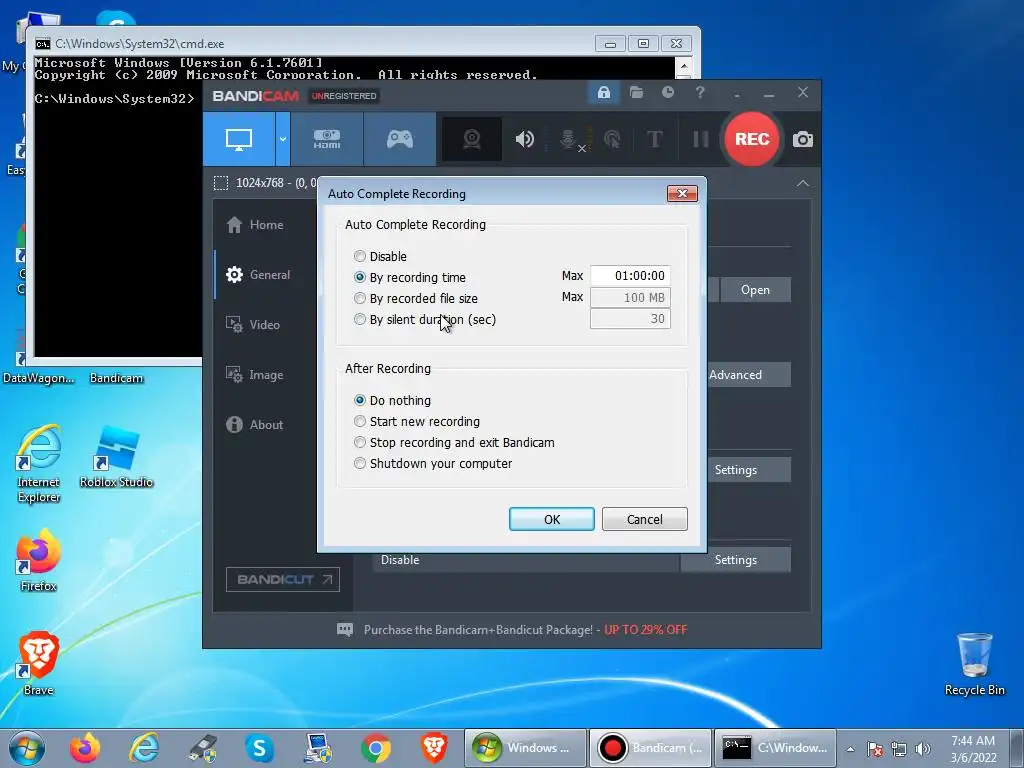Open the Recycle Bin on desktop
This screenshot has width=1024, height=768.
pyautogui.click(x=974, y=664)
